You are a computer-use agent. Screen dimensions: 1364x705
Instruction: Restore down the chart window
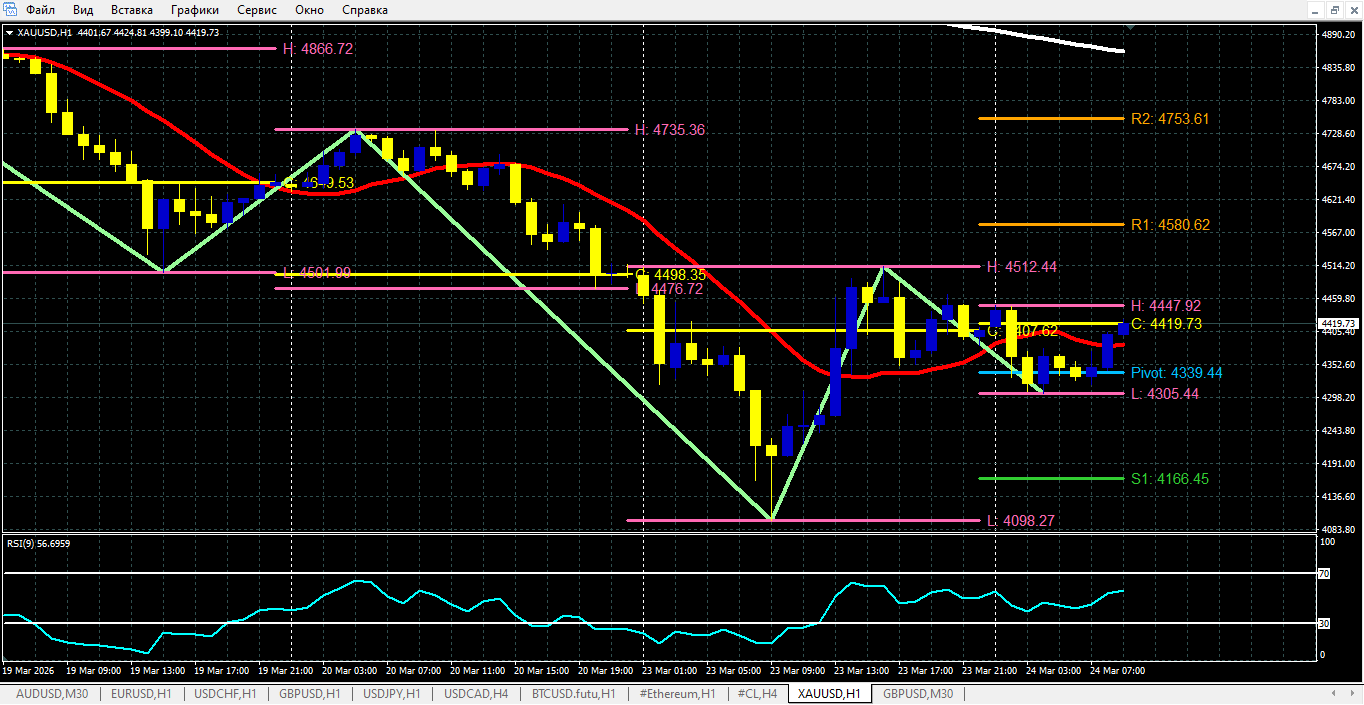pyautogui.click(x=1334, y=9)
